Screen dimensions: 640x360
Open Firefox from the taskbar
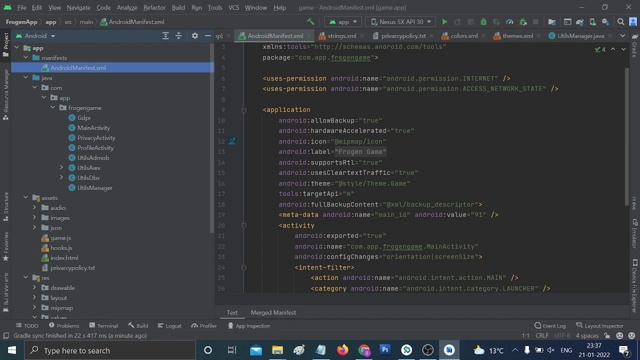(x=342, y=350)
